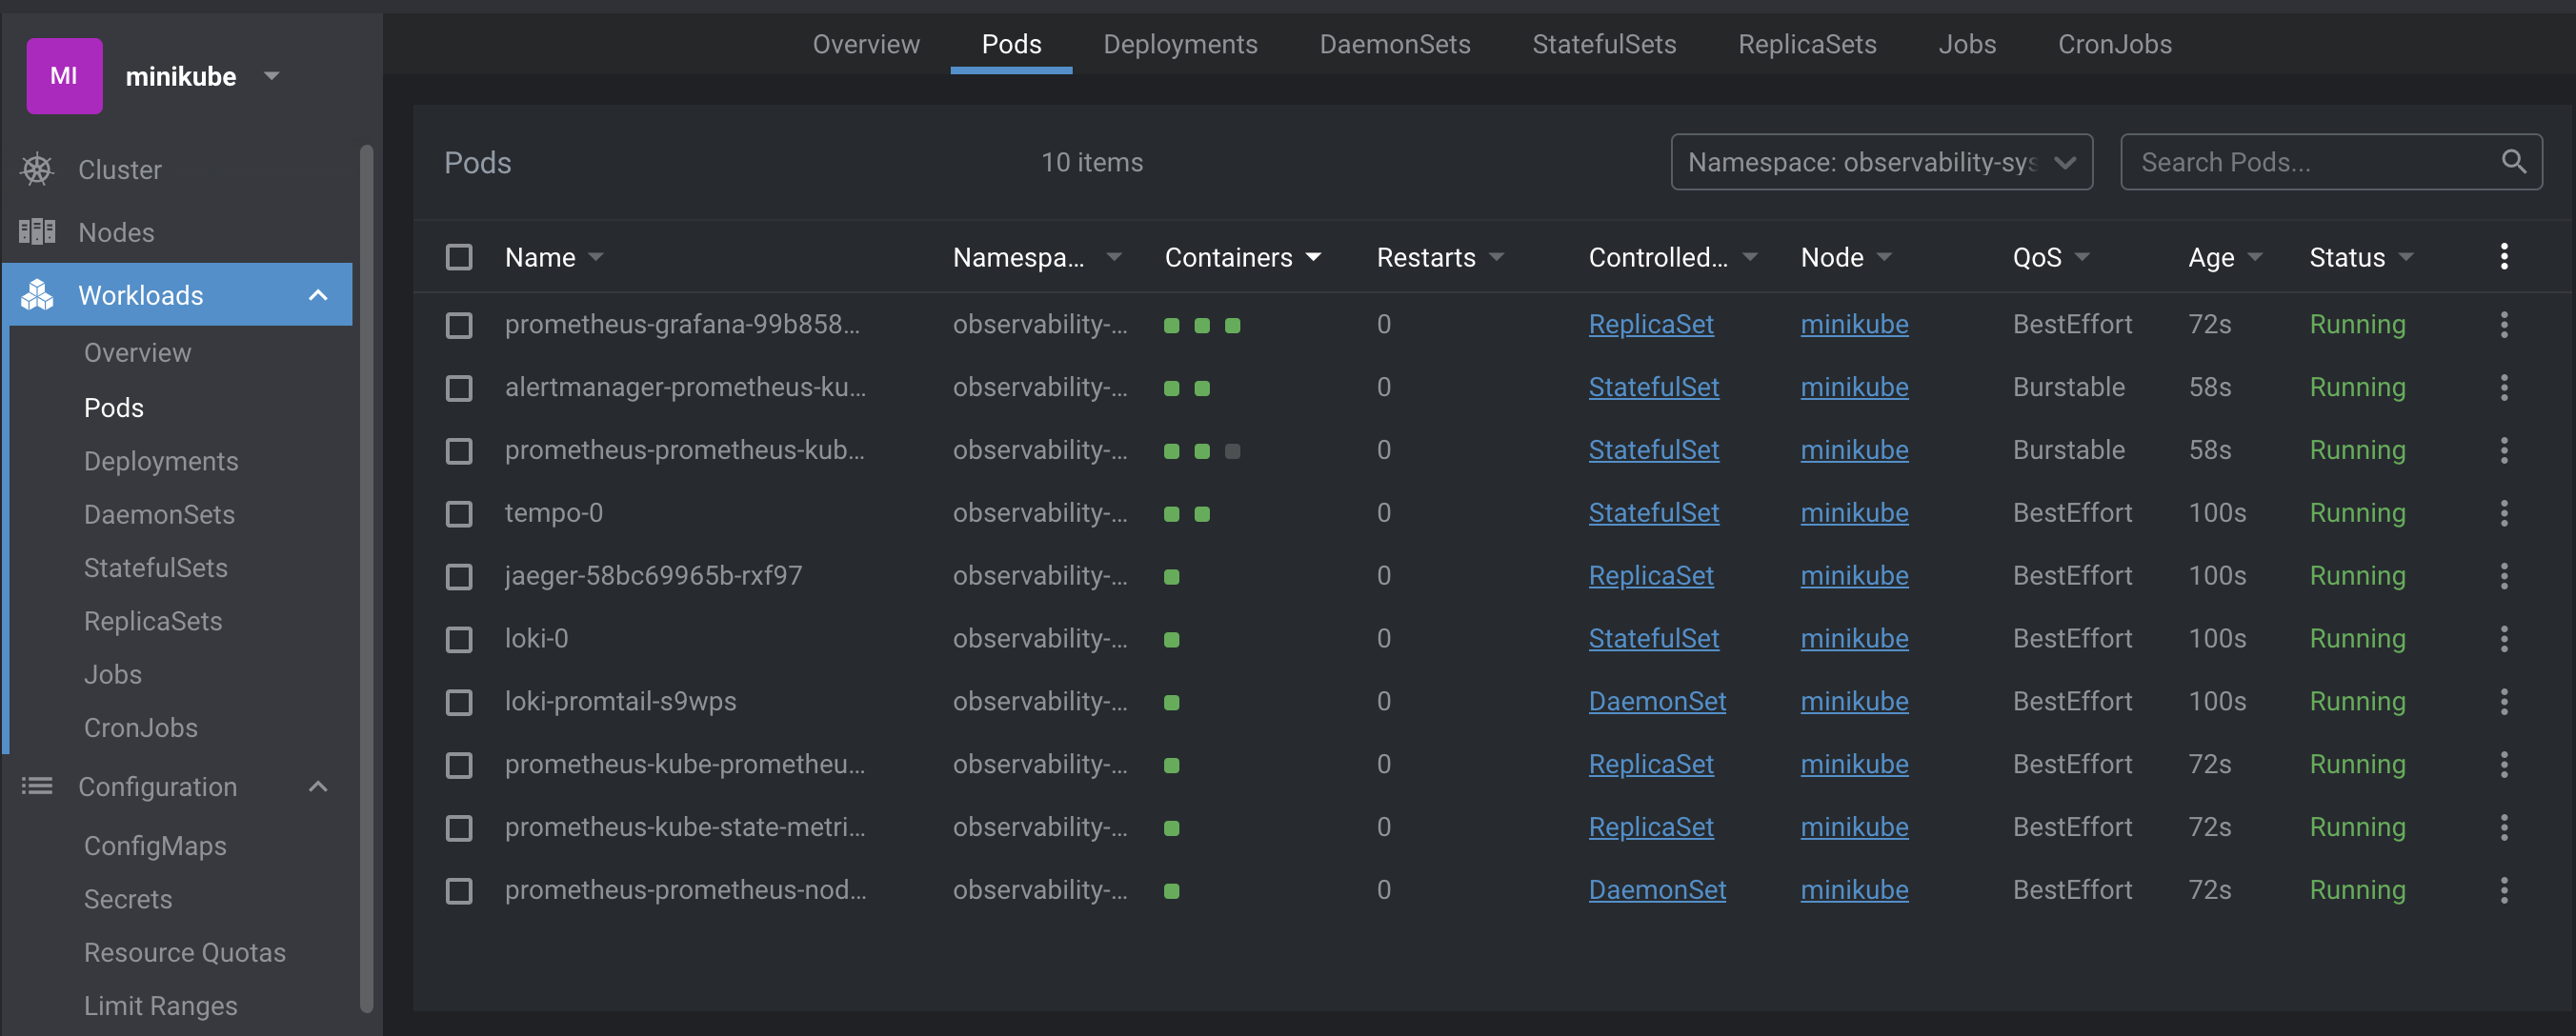
Task: Click the MI cluster avatar icon
Action: point(64,76)
